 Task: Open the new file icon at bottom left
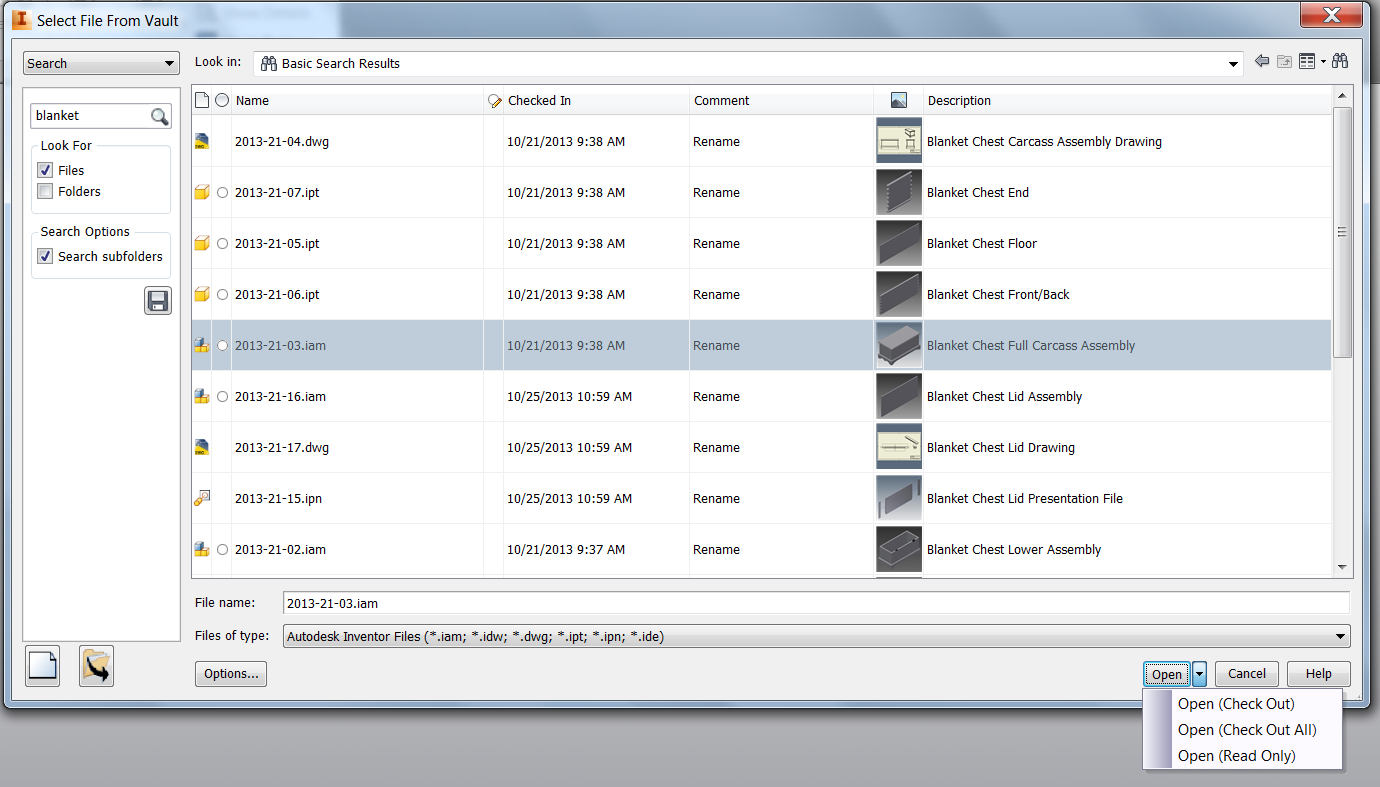pyautogui.click(x=42, y=665)
